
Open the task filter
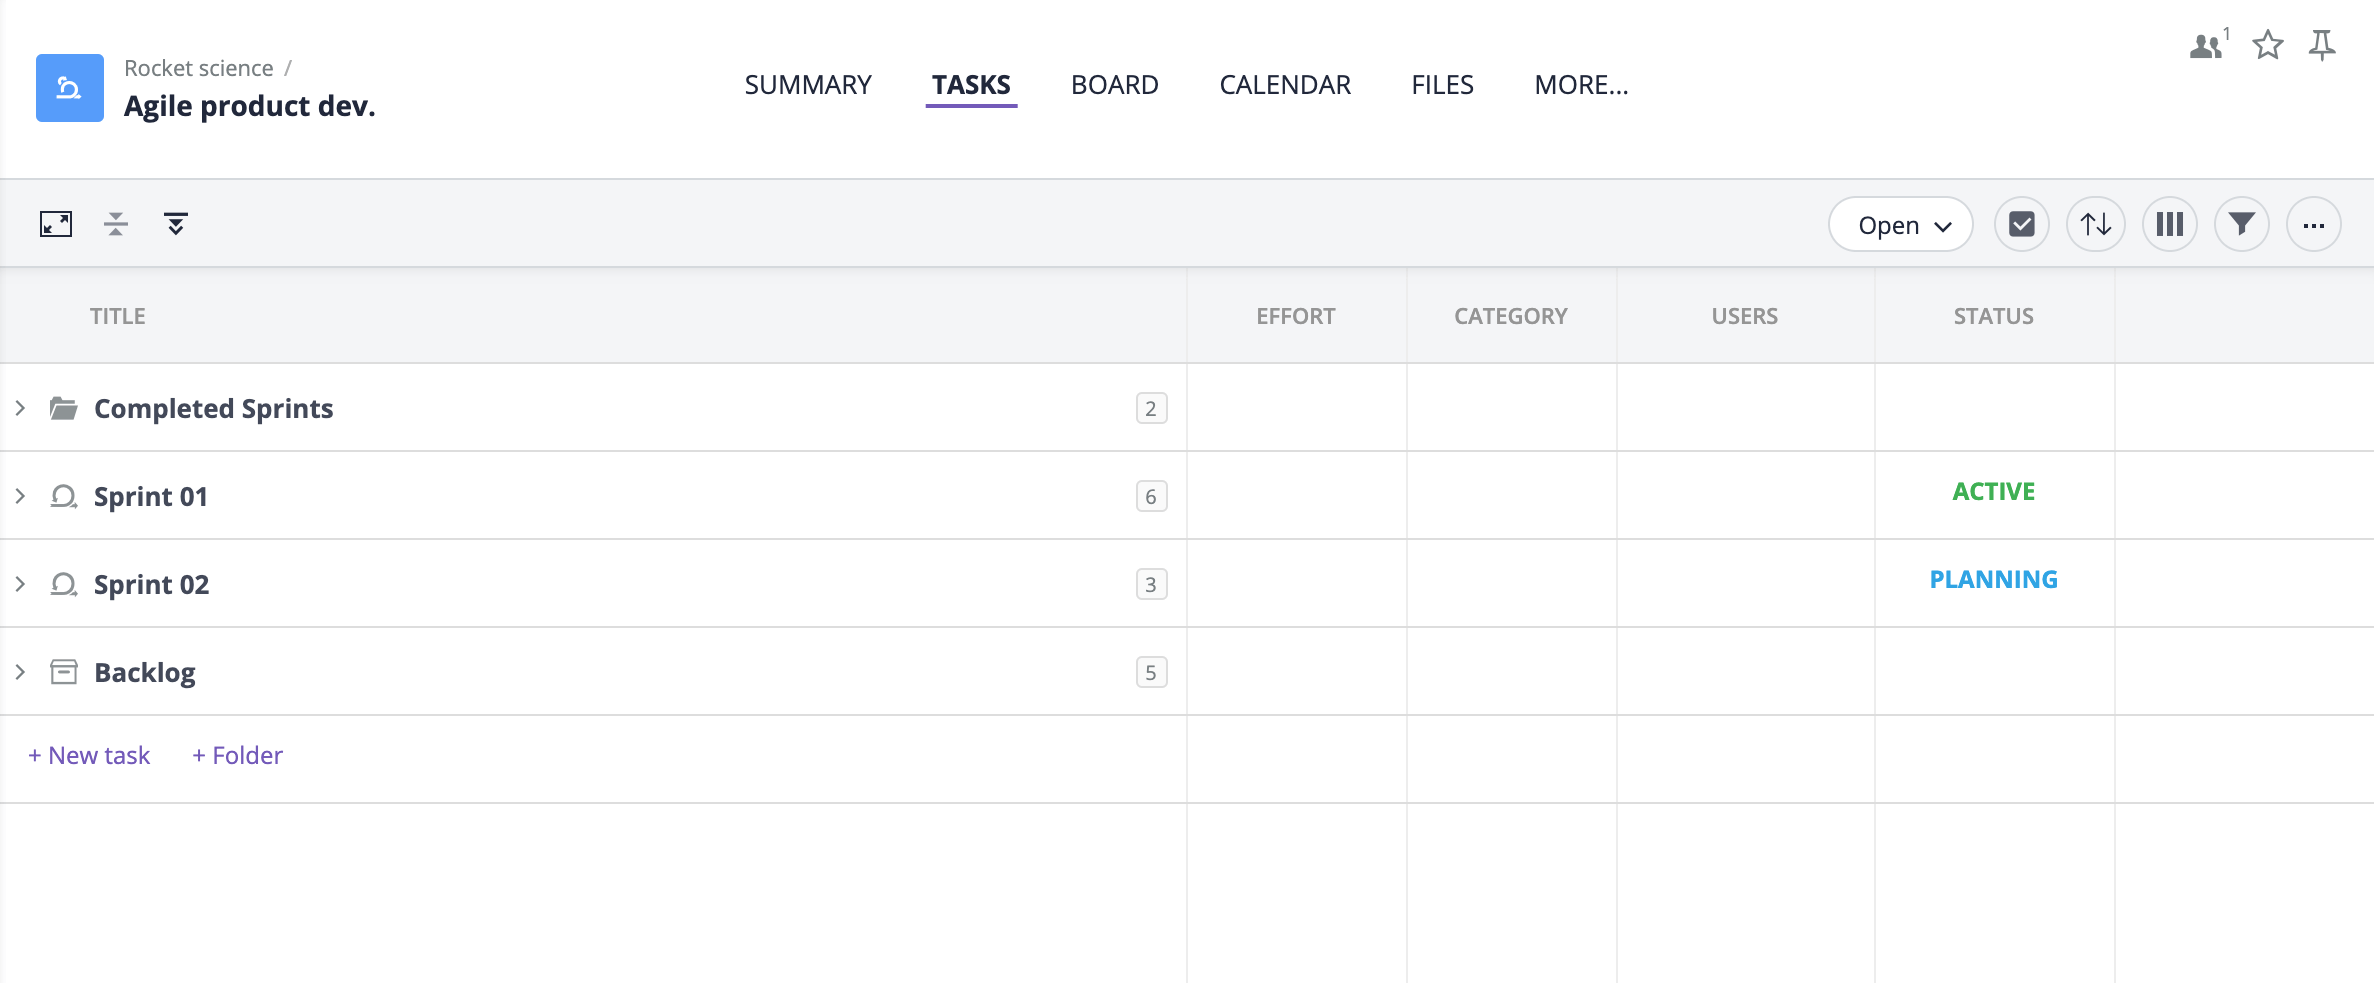click(2242, 224)
